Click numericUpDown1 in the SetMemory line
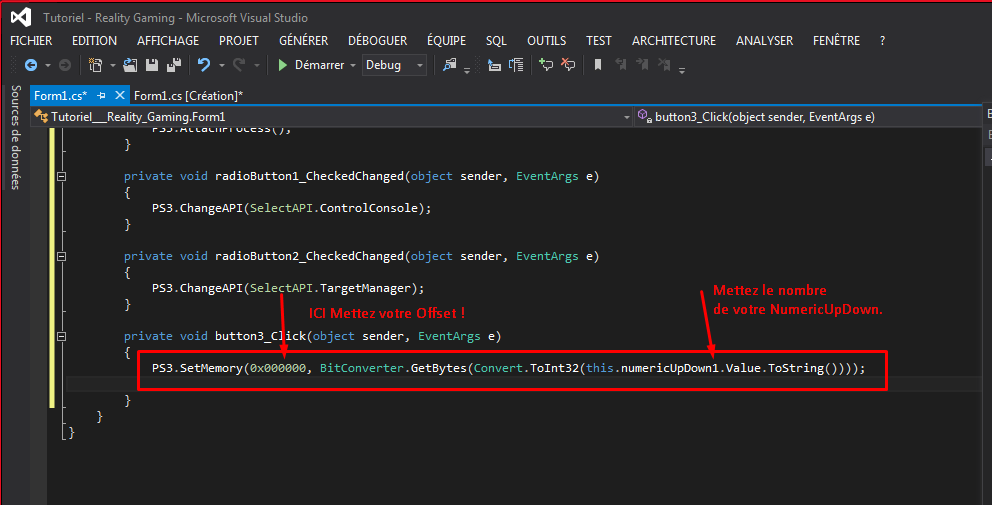This screenshot has width=992, height=505. pyautogui.click(x=669, y=368)
